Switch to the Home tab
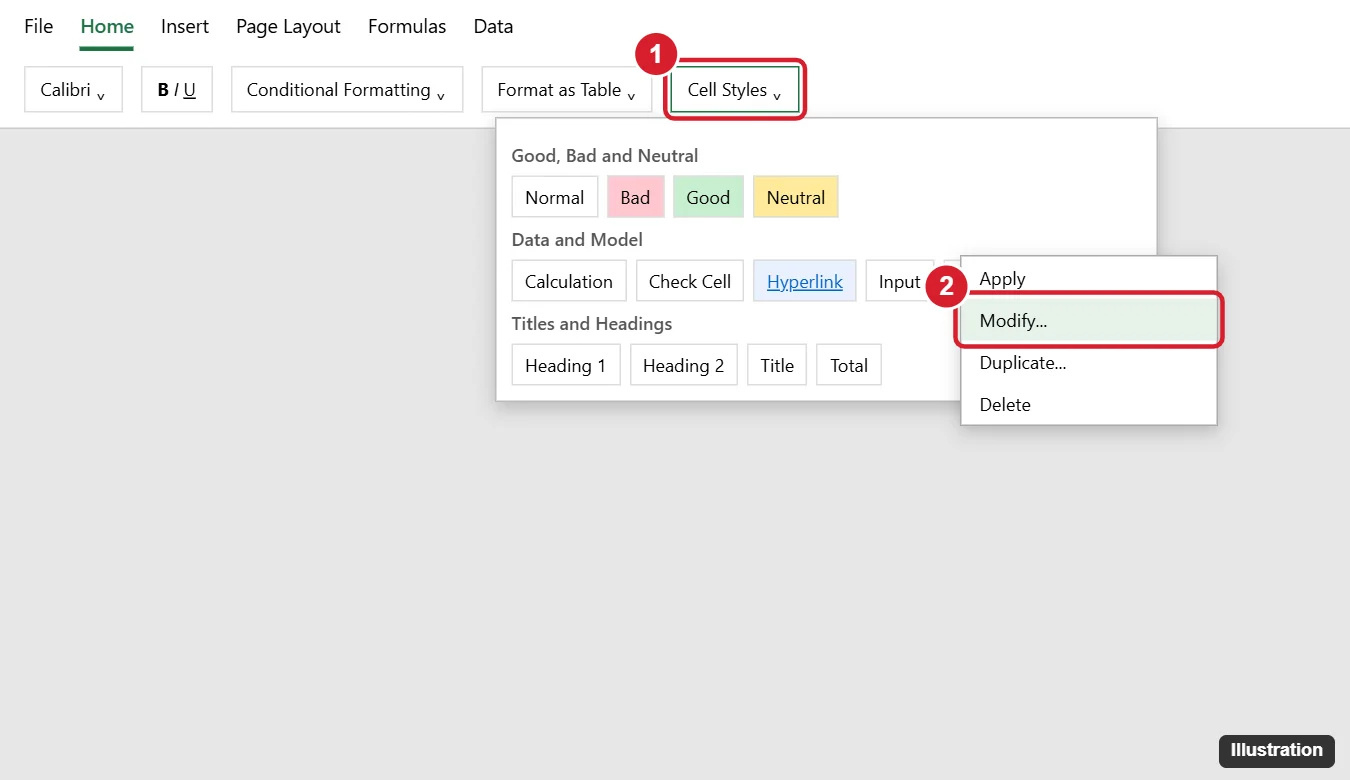 (107, 27)
